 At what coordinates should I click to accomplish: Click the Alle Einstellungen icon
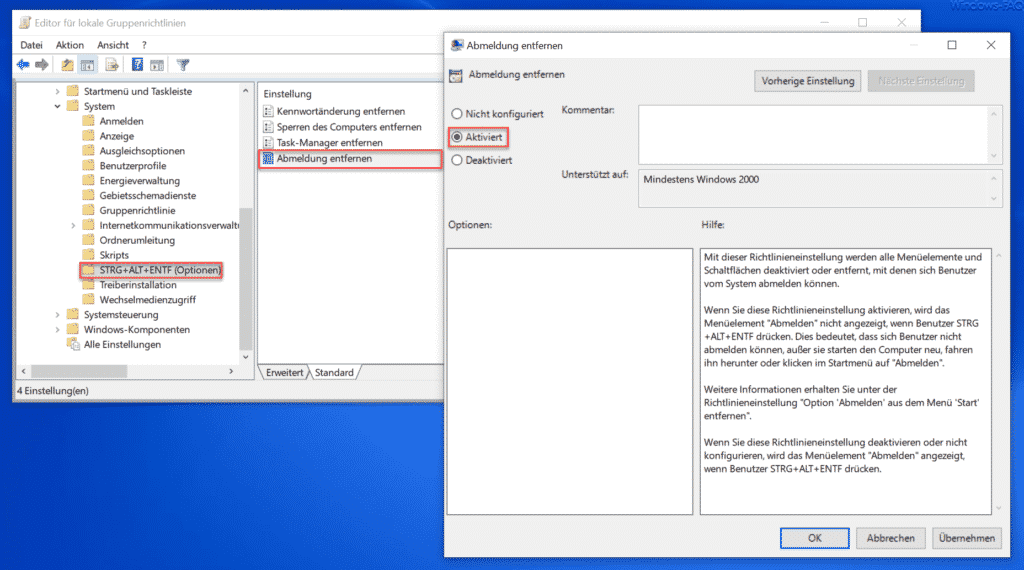coord(73,344)
